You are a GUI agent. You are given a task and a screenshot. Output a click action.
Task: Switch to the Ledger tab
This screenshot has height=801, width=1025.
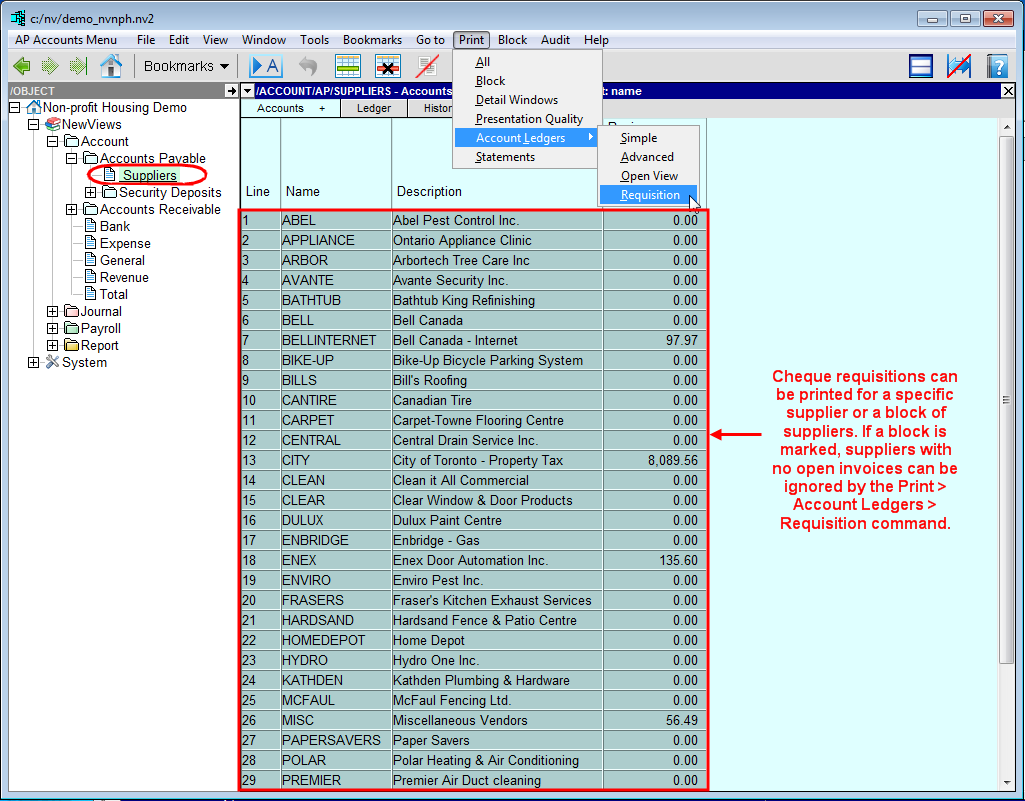pyautogui.click(x=374, y=108)
